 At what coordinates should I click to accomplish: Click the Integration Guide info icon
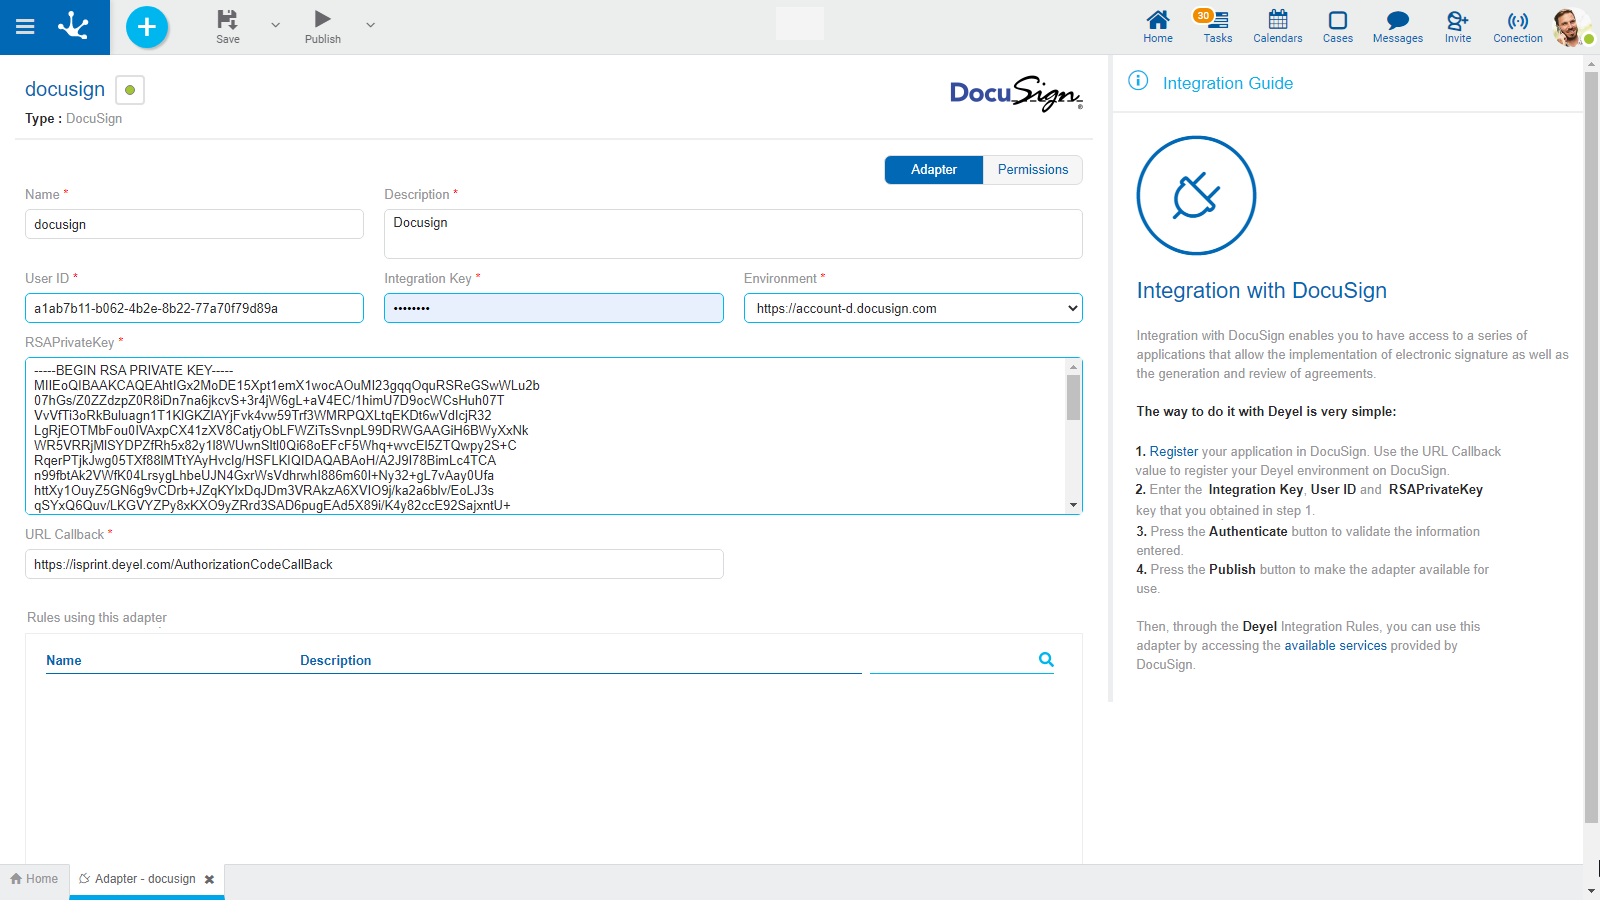pos(1138,82)
